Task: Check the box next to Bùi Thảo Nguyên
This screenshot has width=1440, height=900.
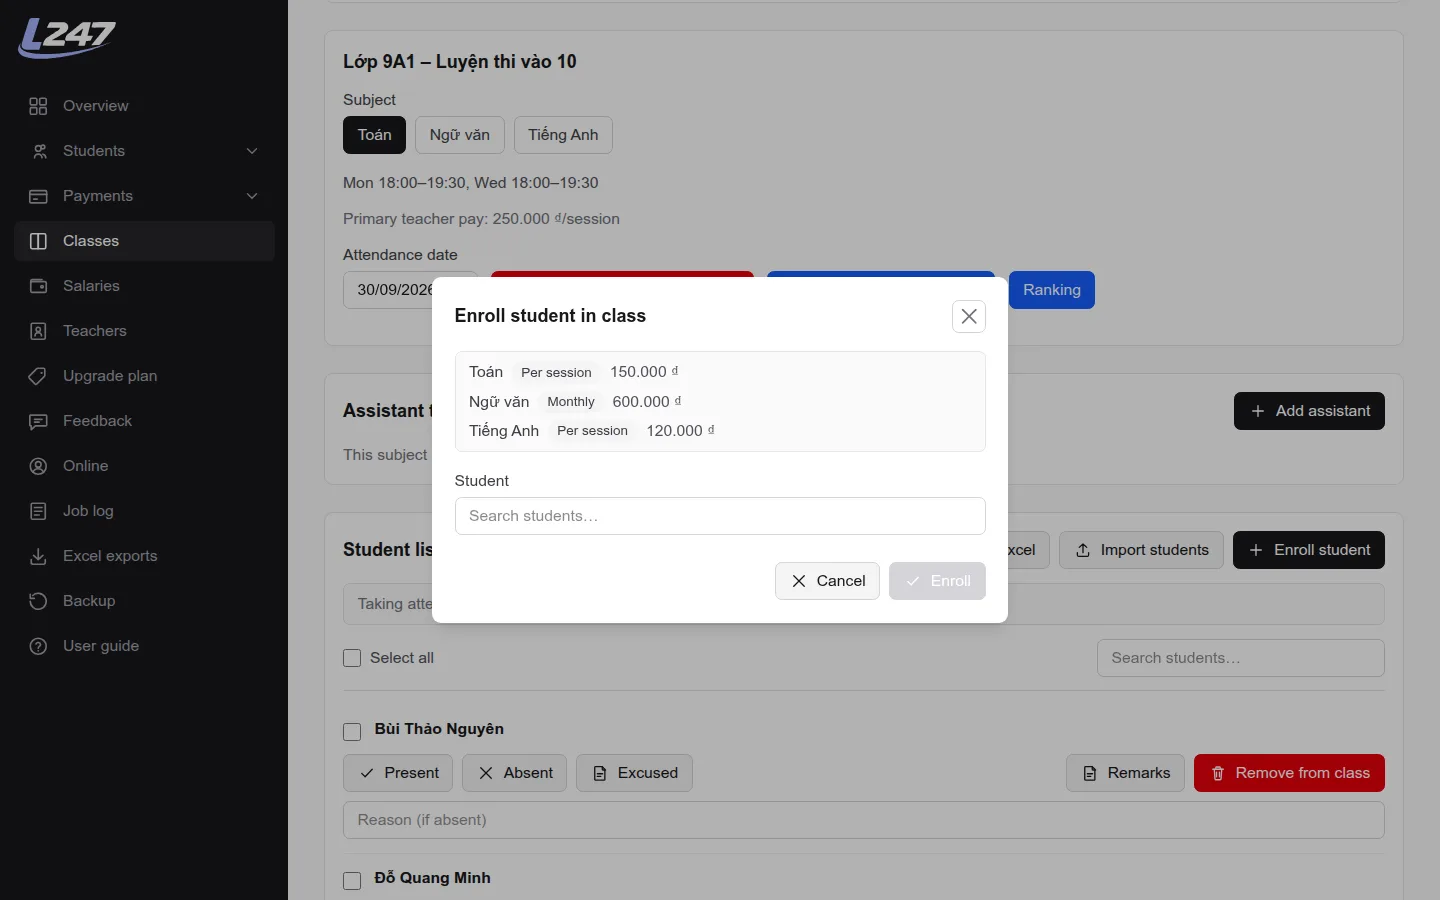Action: pyautogui.click(x=352, y=732)
